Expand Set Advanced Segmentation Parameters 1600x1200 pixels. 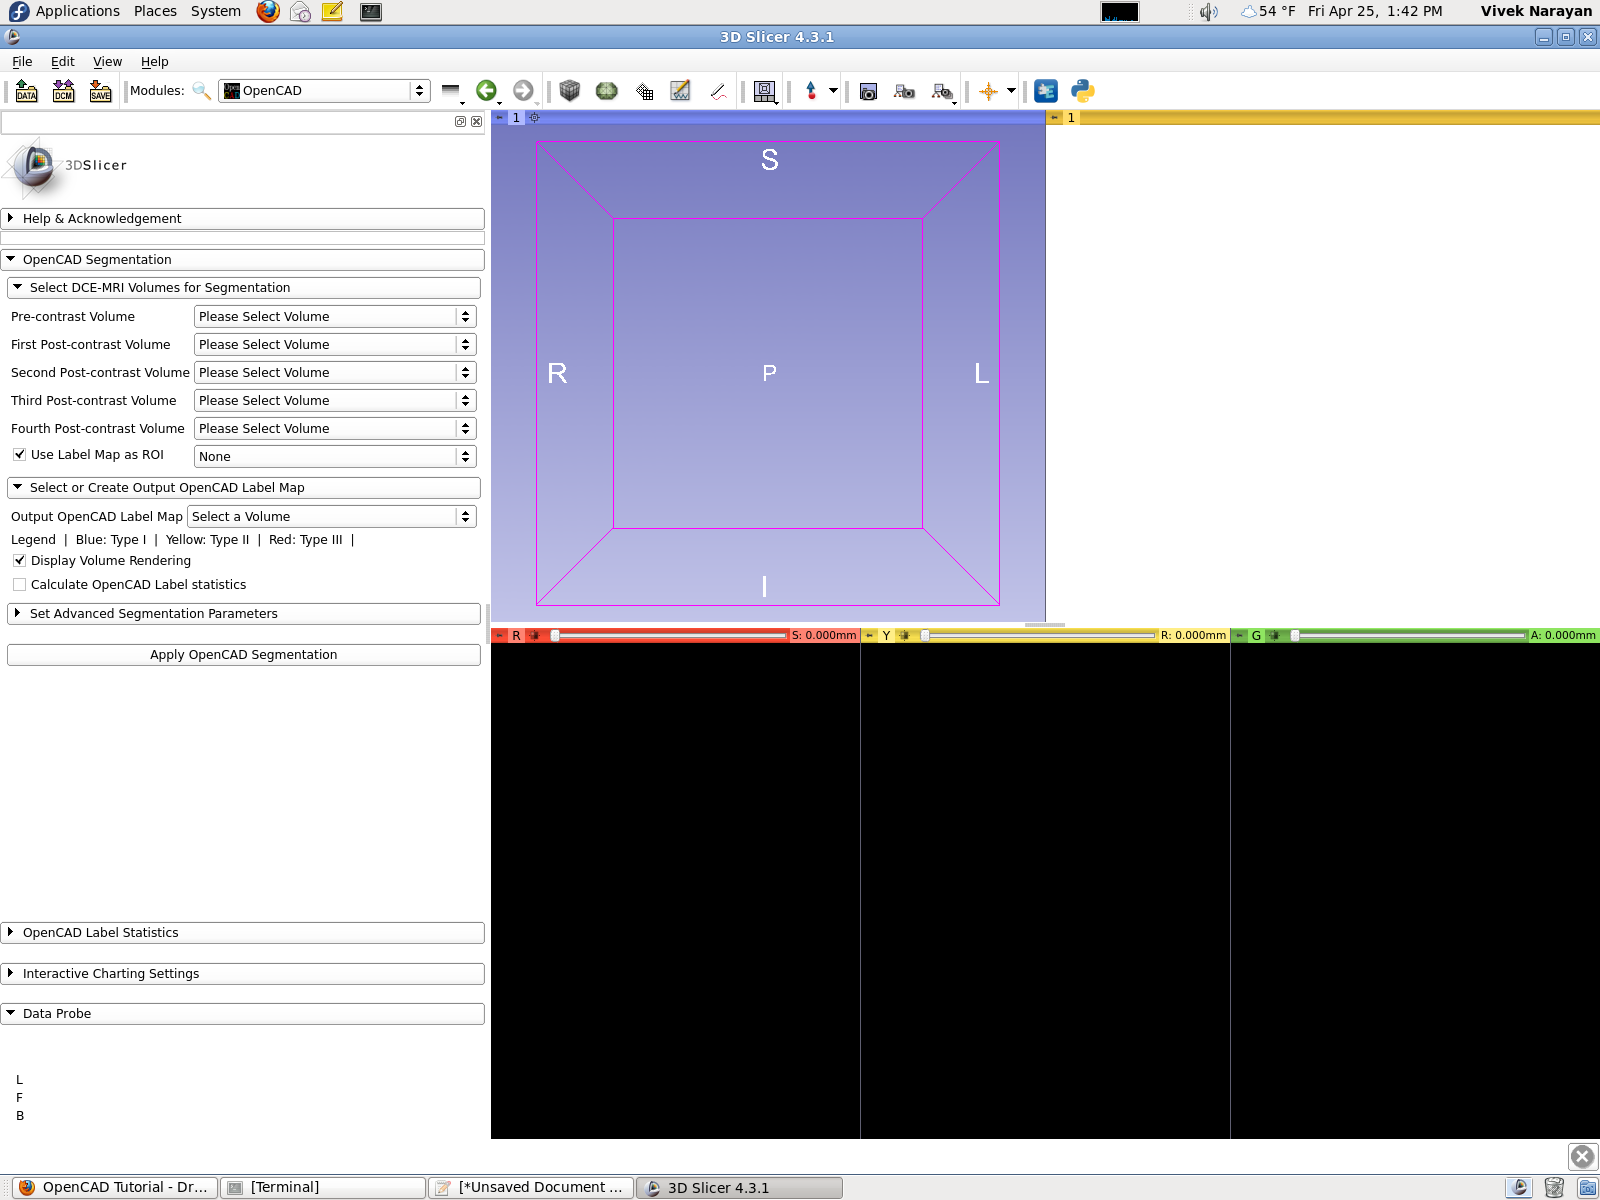[x=244, y=614]
